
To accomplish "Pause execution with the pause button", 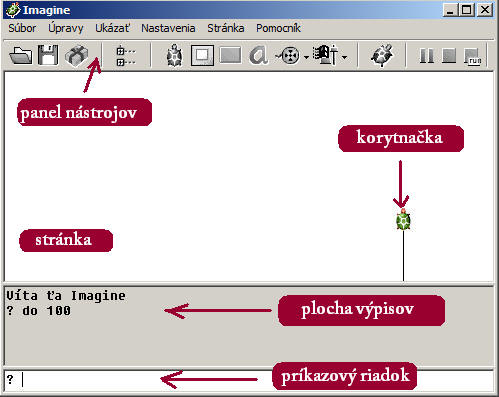I will point(427,55).
